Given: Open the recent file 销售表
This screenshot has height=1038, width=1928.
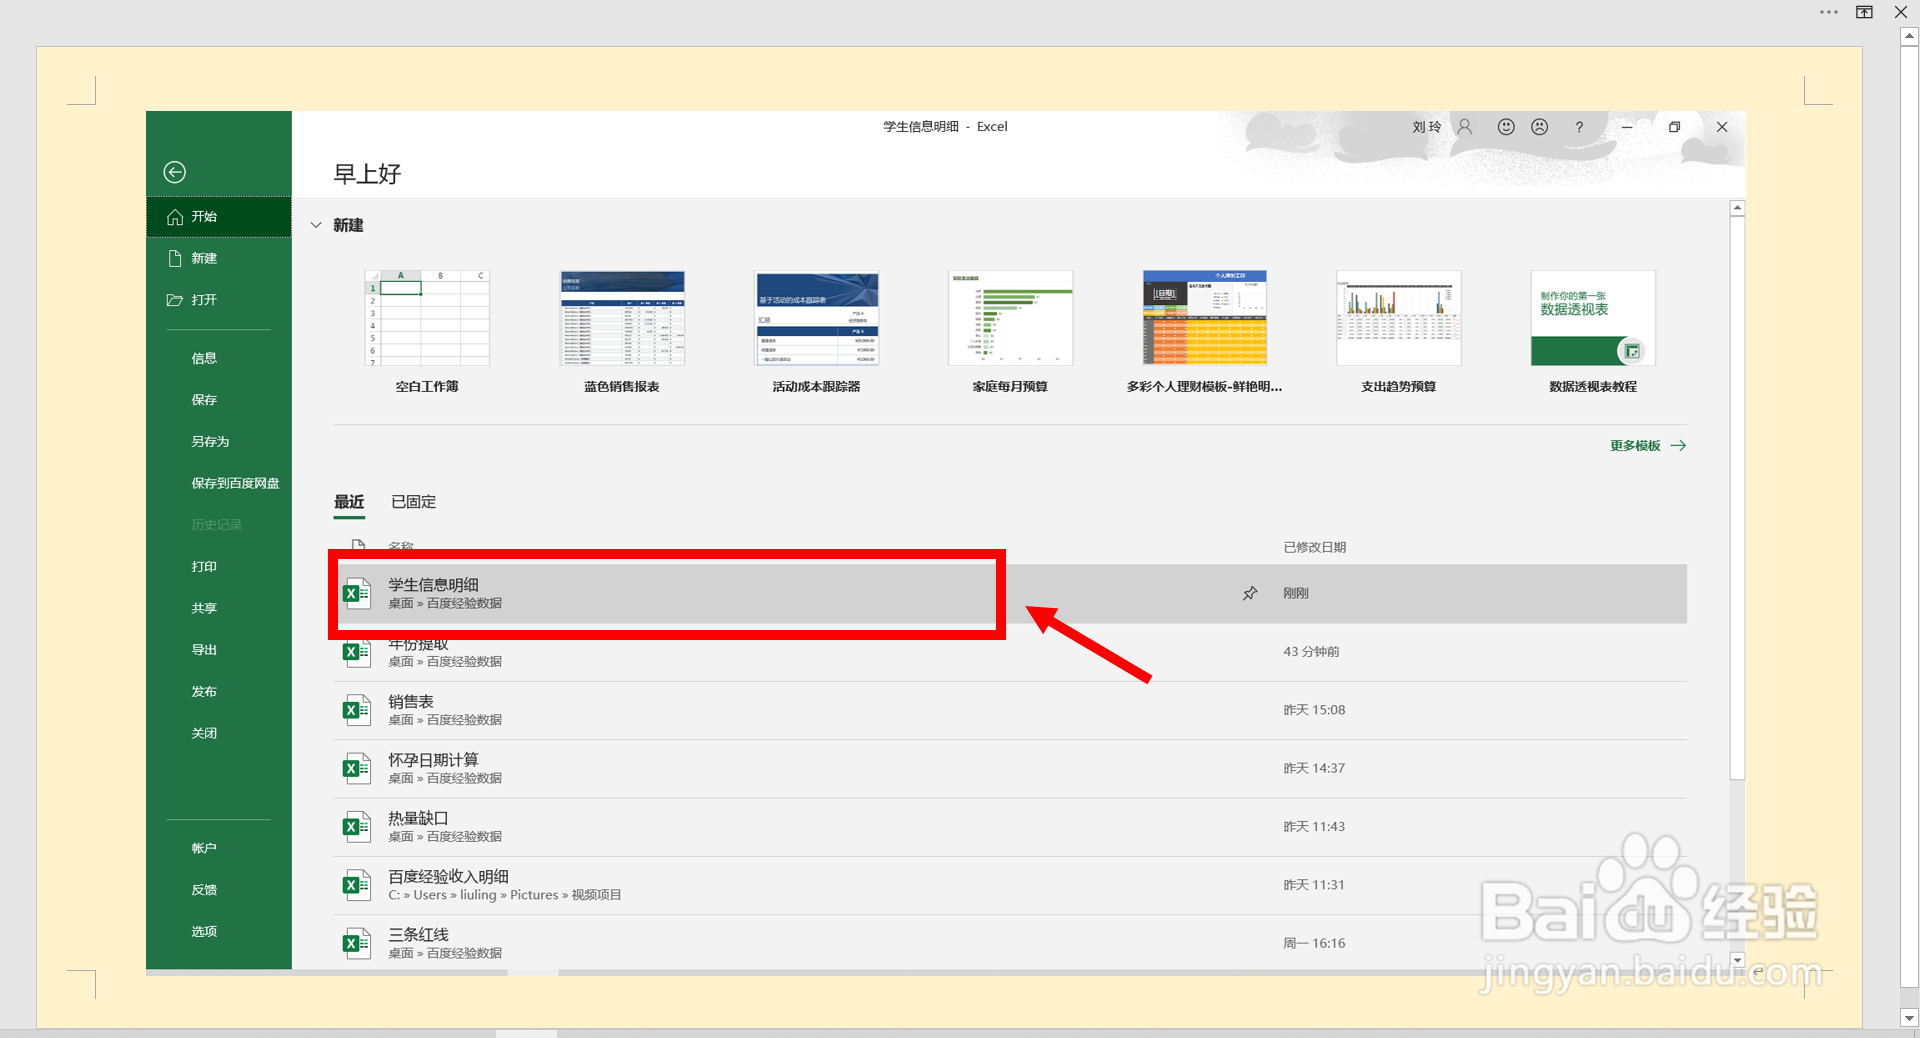Looking at the screenshot, I should click(x=1010, y=710).
